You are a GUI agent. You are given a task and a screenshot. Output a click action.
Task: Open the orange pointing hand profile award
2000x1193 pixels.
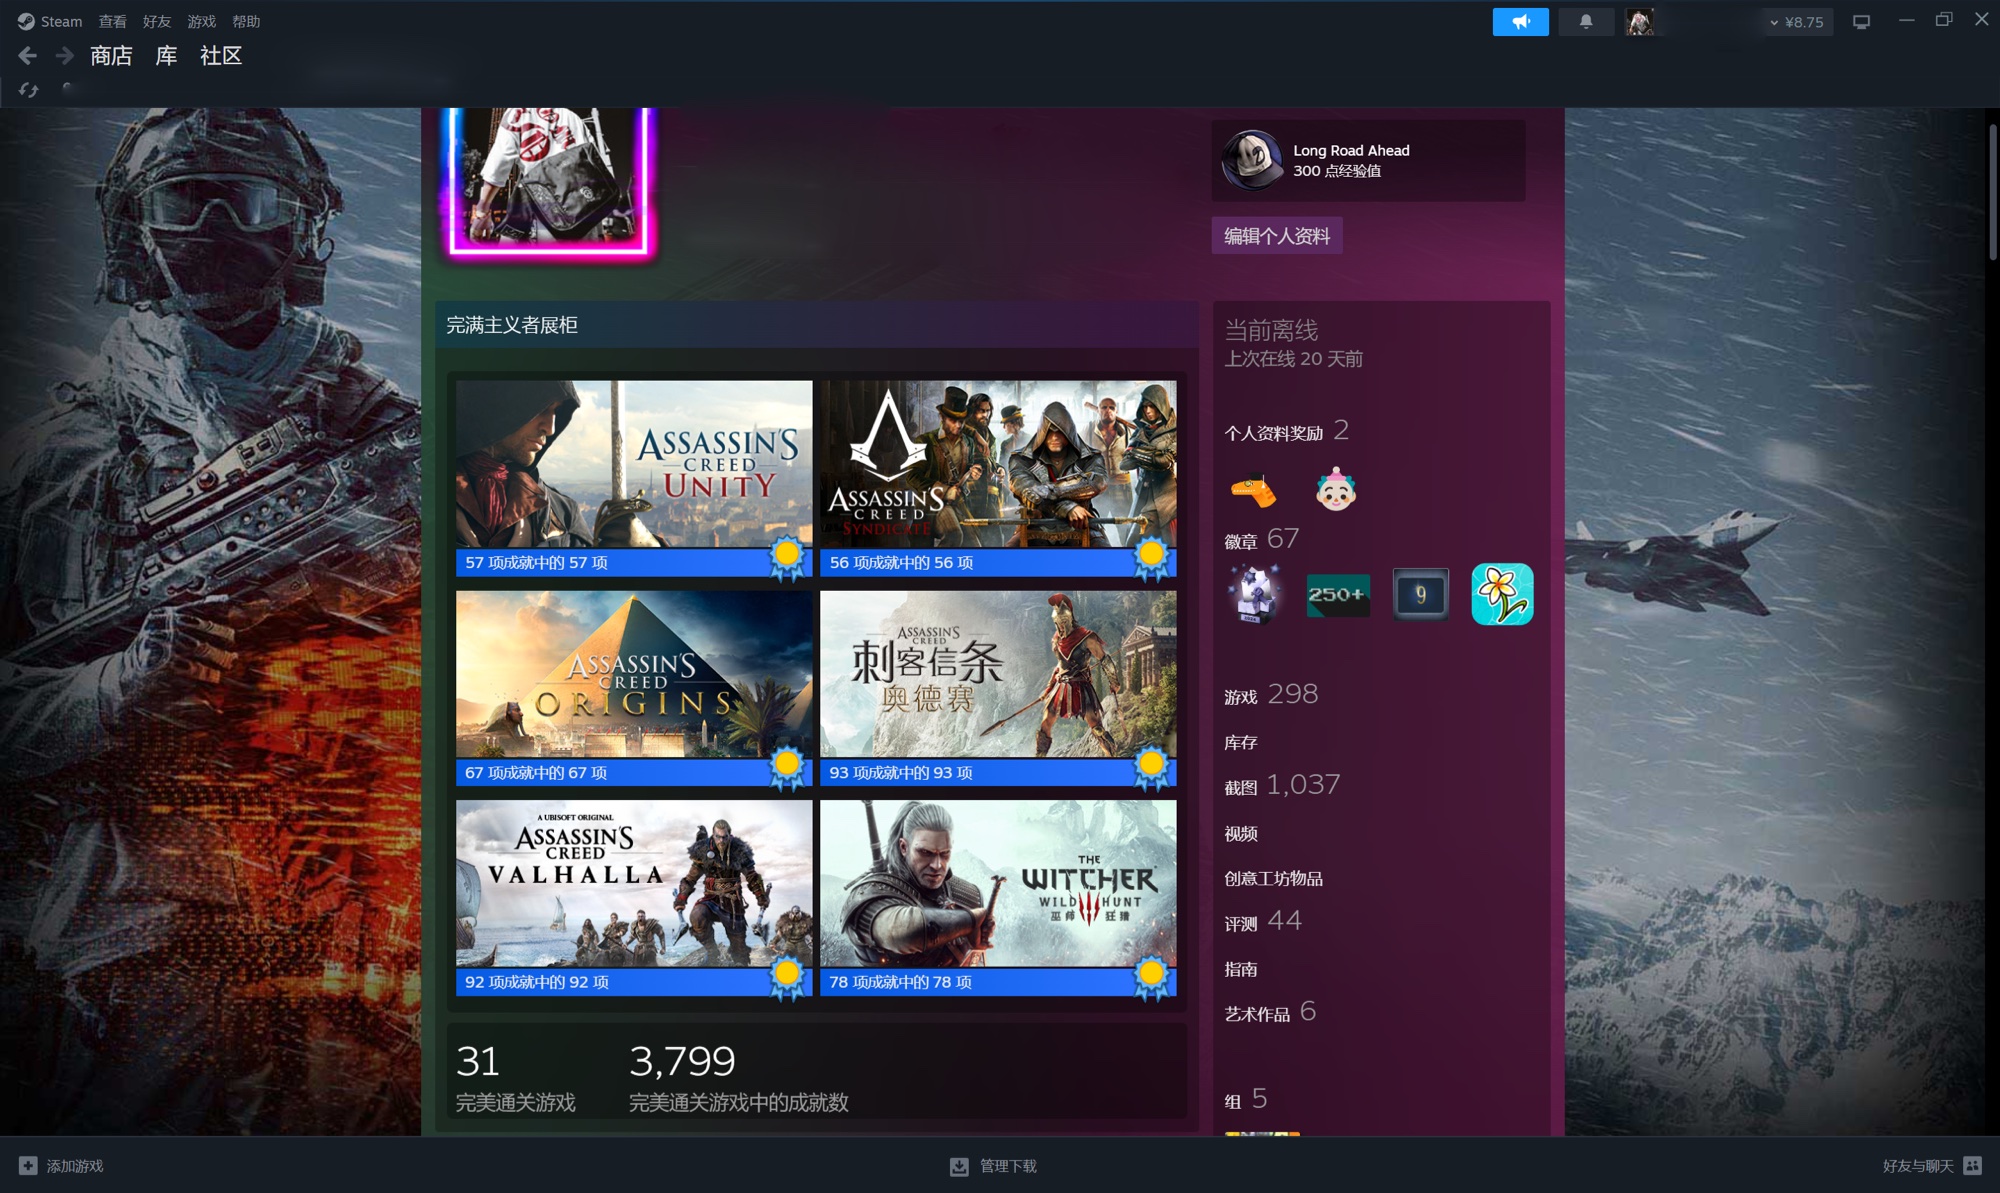click(1253, 491)
